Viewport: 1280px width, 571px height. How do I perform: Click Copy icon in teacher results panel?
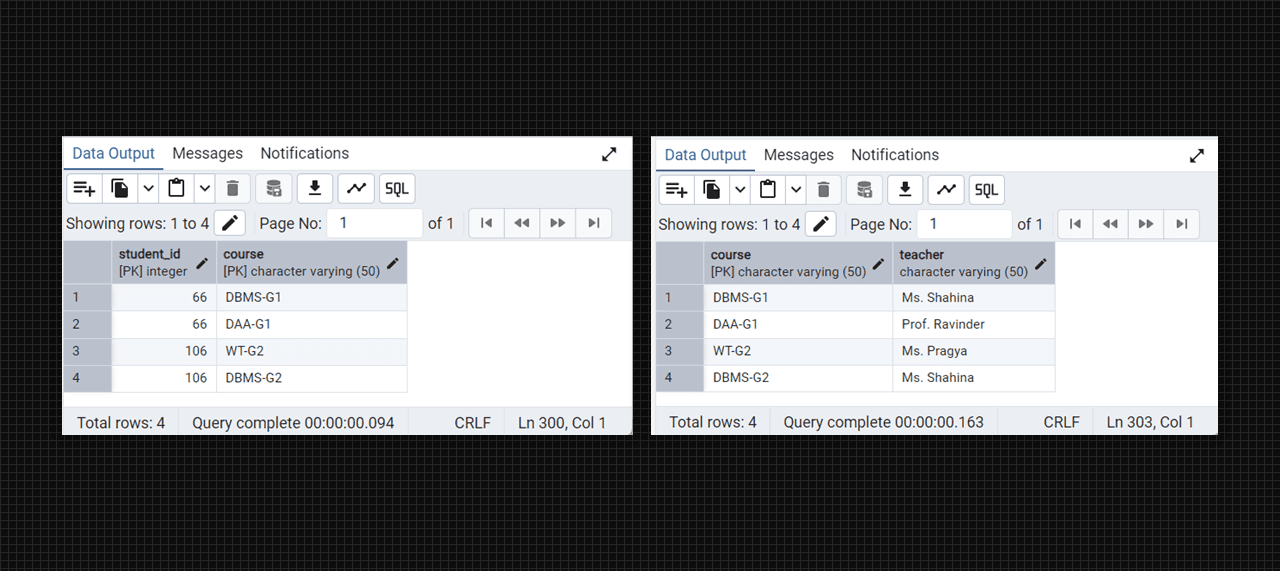712,190
